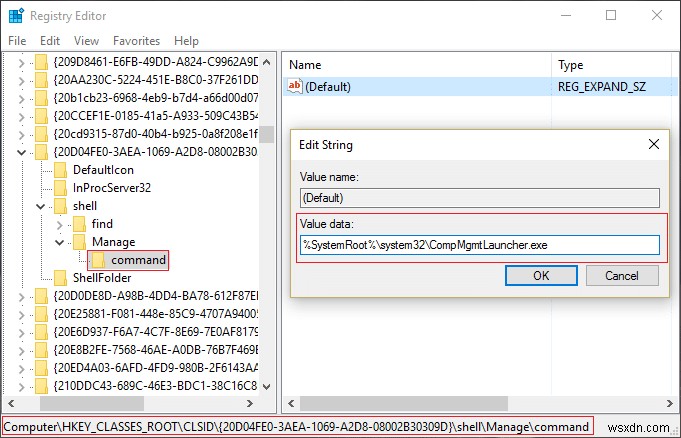This screenshot has width=681, height=438.
Task: Click folder icon of {20AA230C-5224-451E key
Action: (x=41, y=80)
